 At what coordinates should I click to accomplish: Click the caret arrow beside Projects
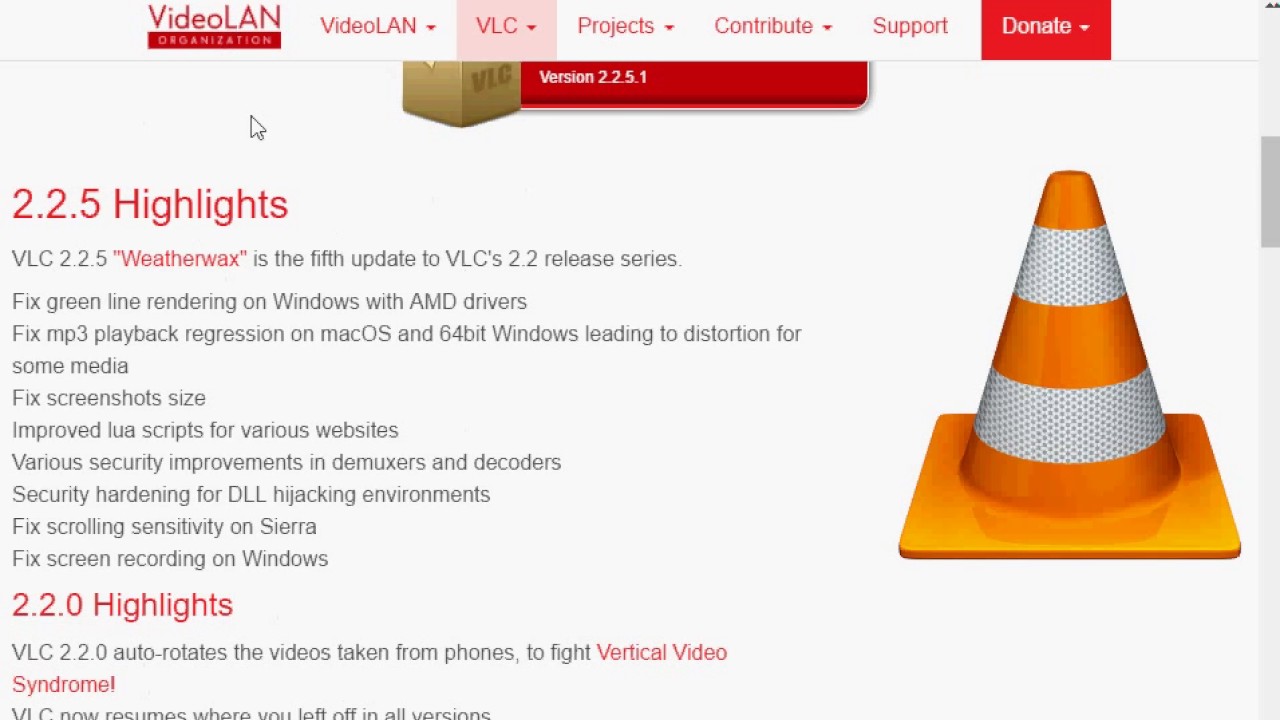pyautogui.click(x=669, y=27)
